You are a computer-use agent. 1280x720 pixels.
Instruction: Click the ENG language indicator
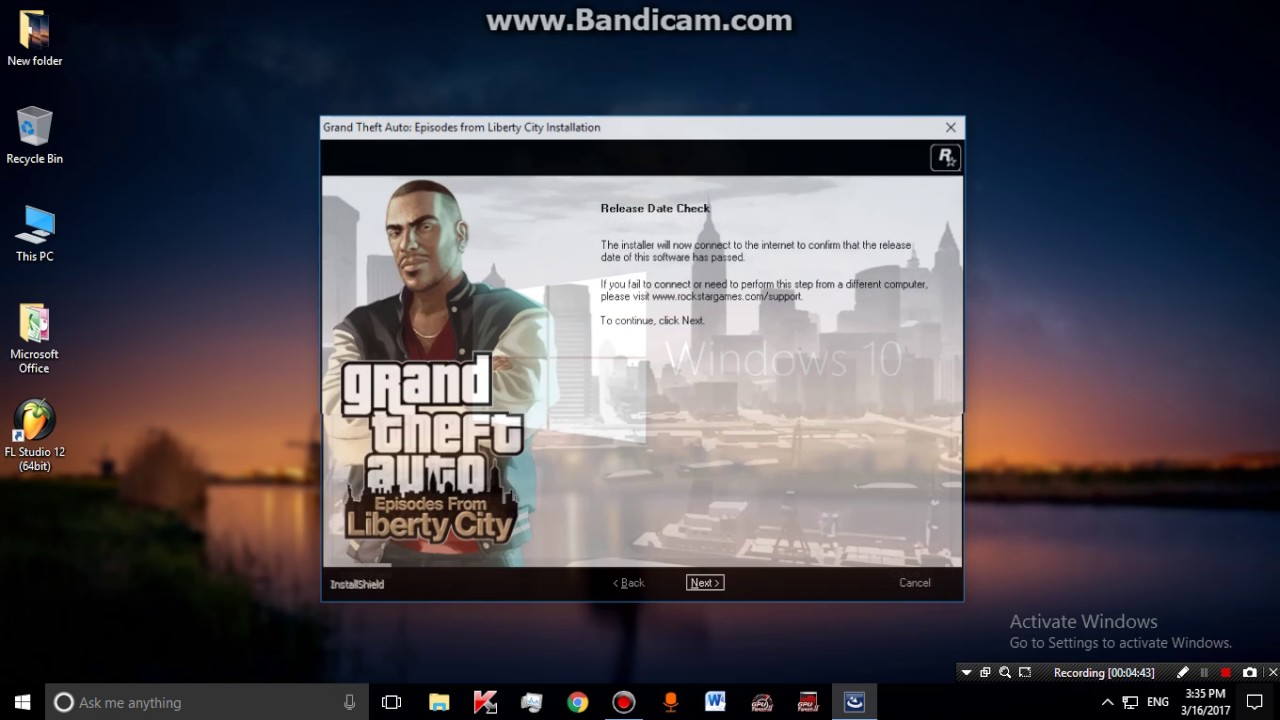1158,702
